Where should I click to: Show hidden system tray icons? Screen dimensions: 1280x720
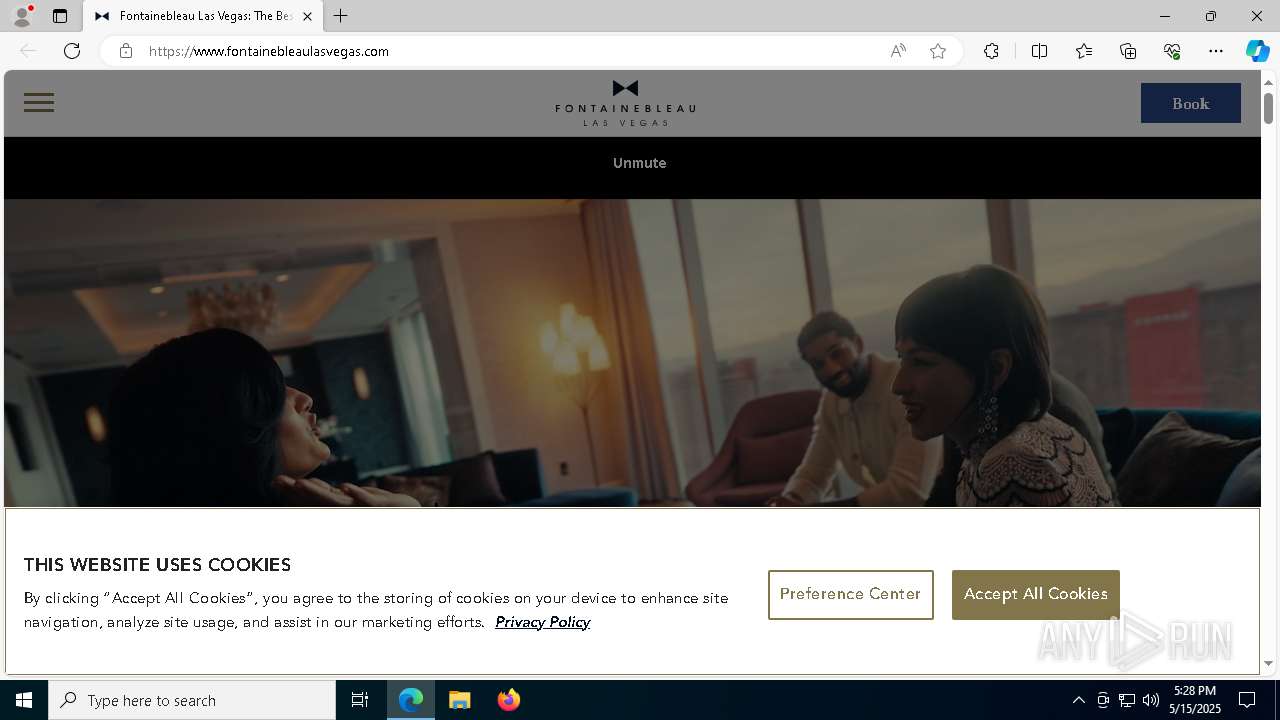click(x=1078, y=700)
